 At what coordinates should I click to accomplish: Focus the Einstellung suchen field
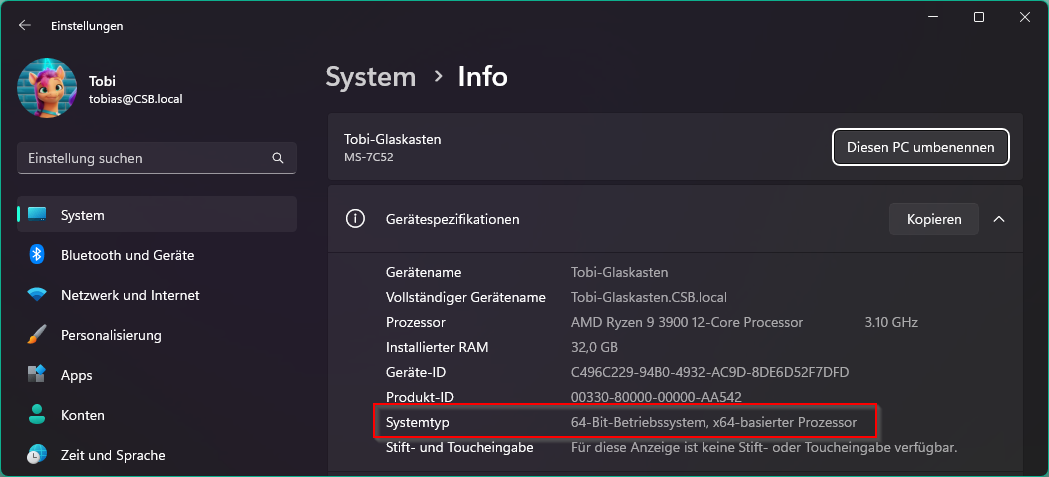pos(157,159)
